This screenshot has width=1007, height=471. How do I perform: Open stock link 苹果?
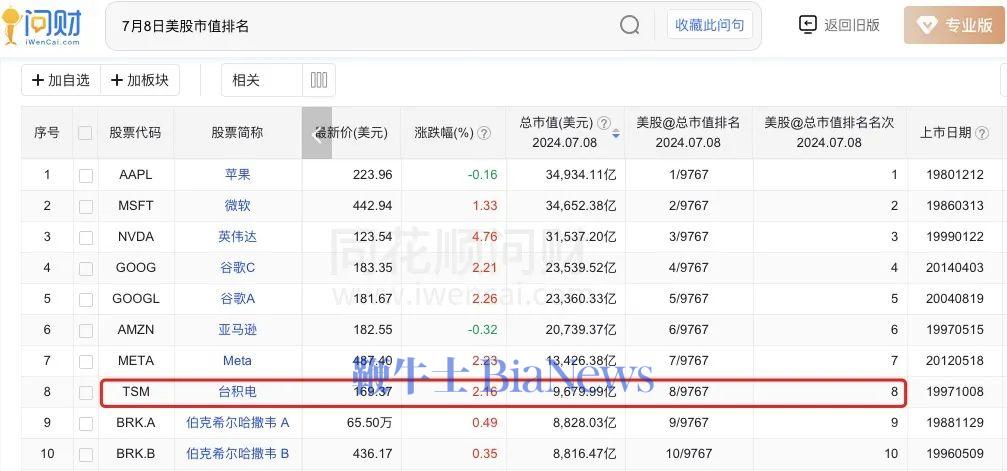(x=238, y=174)
